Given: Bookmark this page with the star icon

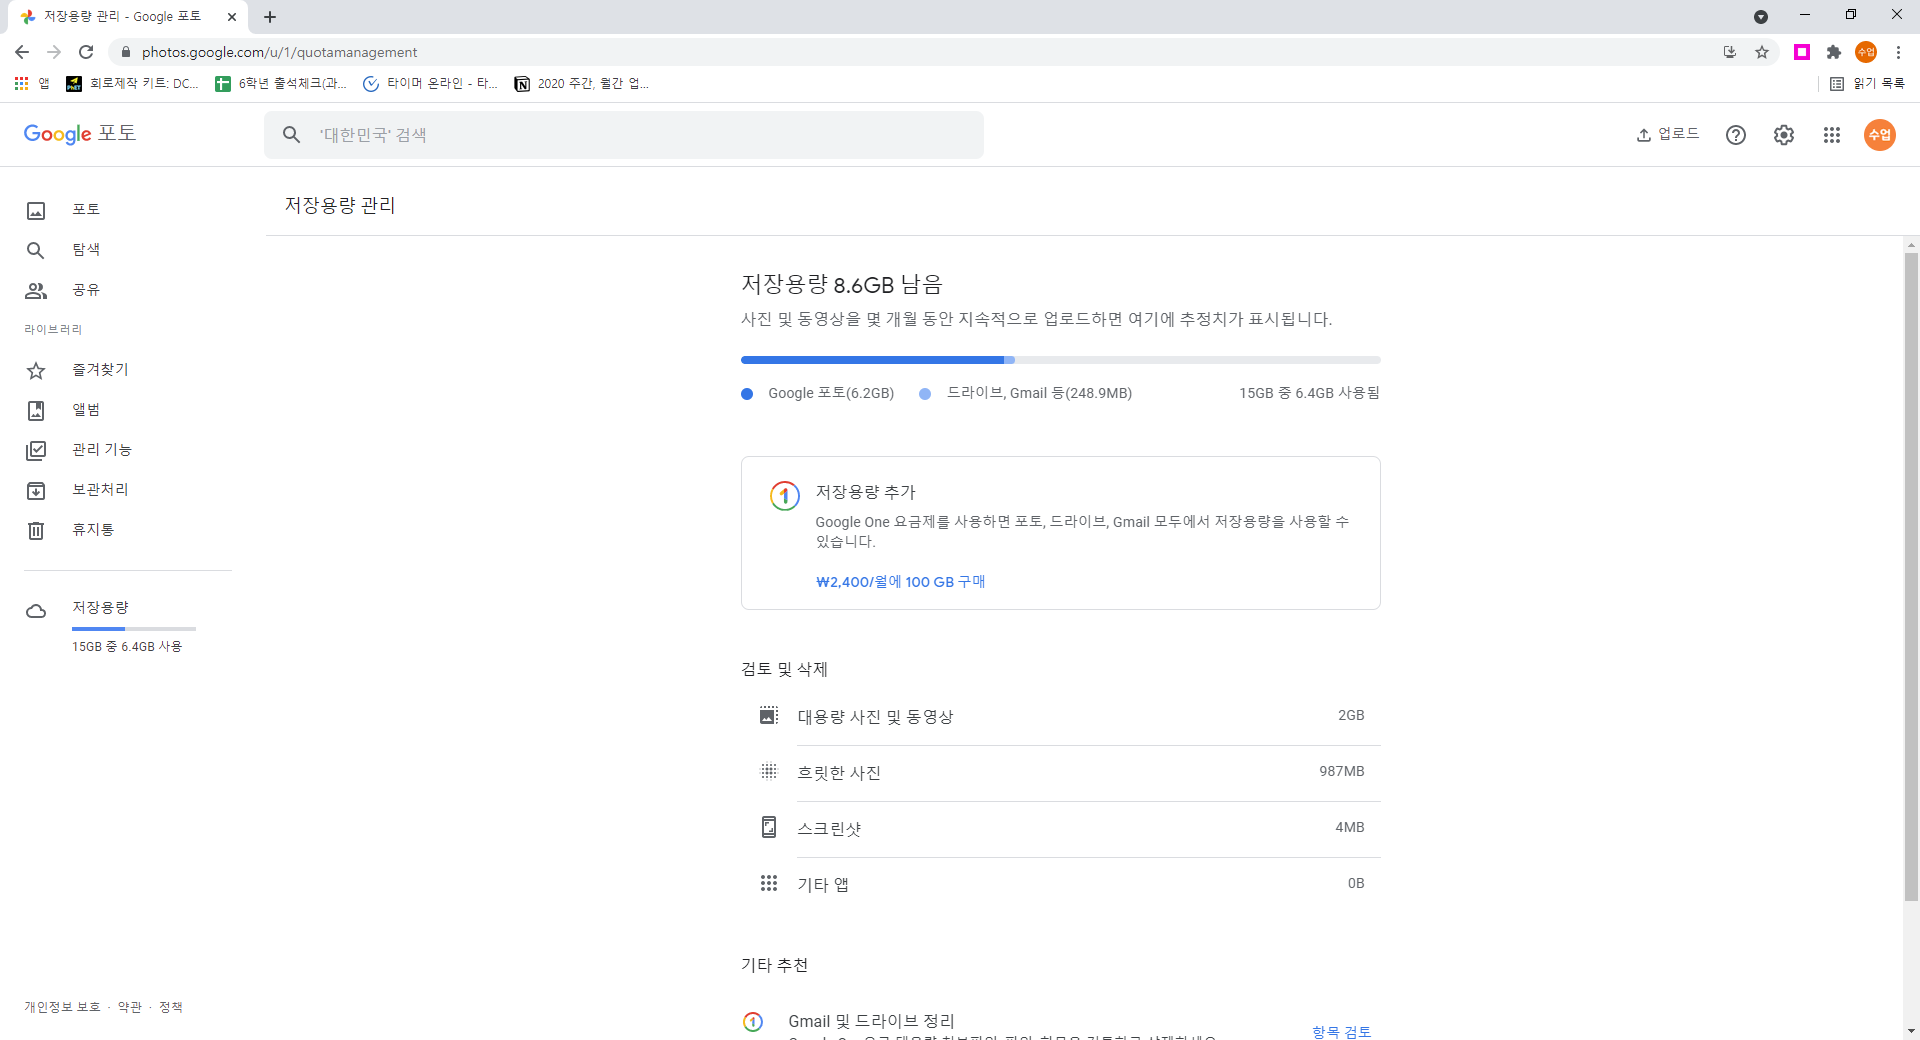Looking at the screenshot, I should [1762, 52].
